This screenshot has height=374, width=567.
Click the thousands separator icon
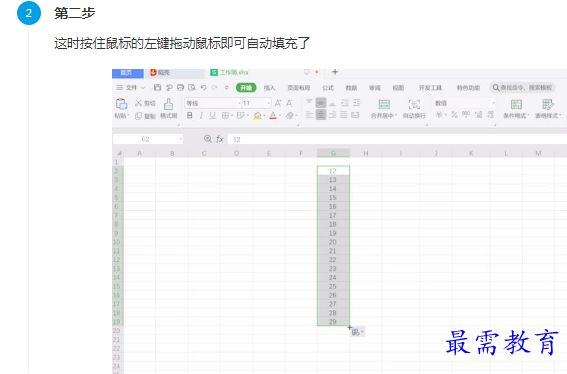point(466,114)
